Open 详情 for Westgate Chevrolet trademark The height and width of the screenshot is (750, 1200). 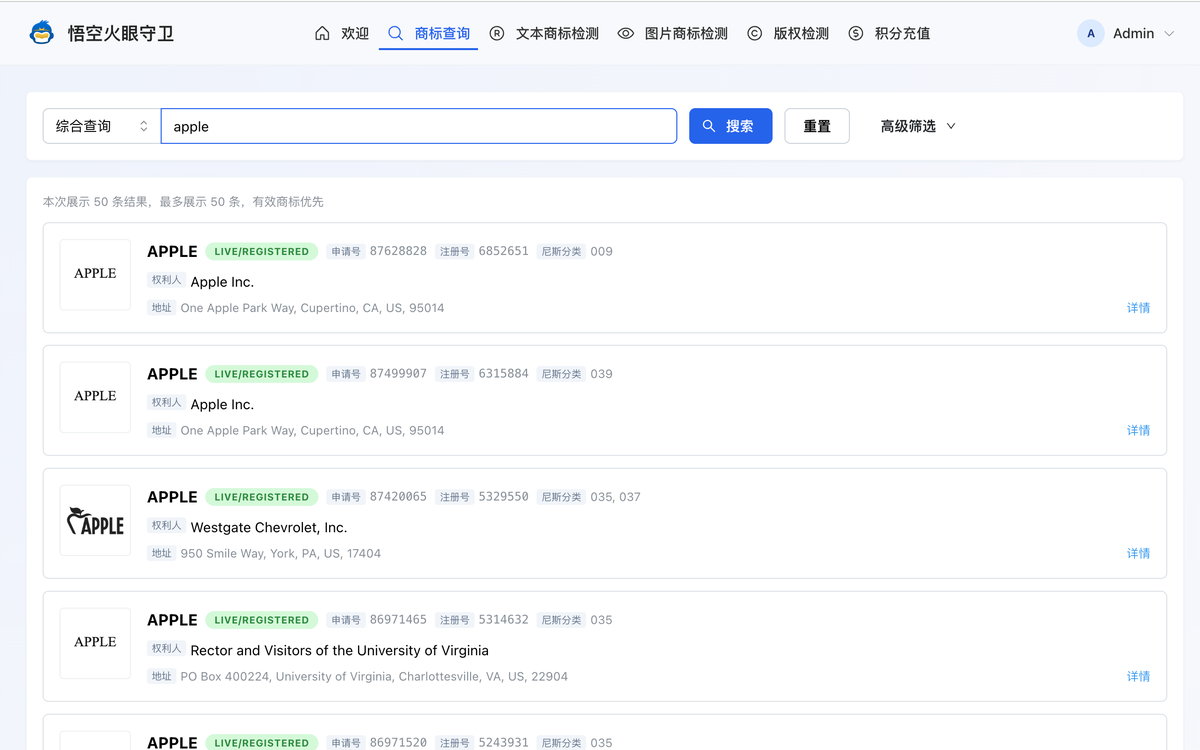(x=1138, y=553)
